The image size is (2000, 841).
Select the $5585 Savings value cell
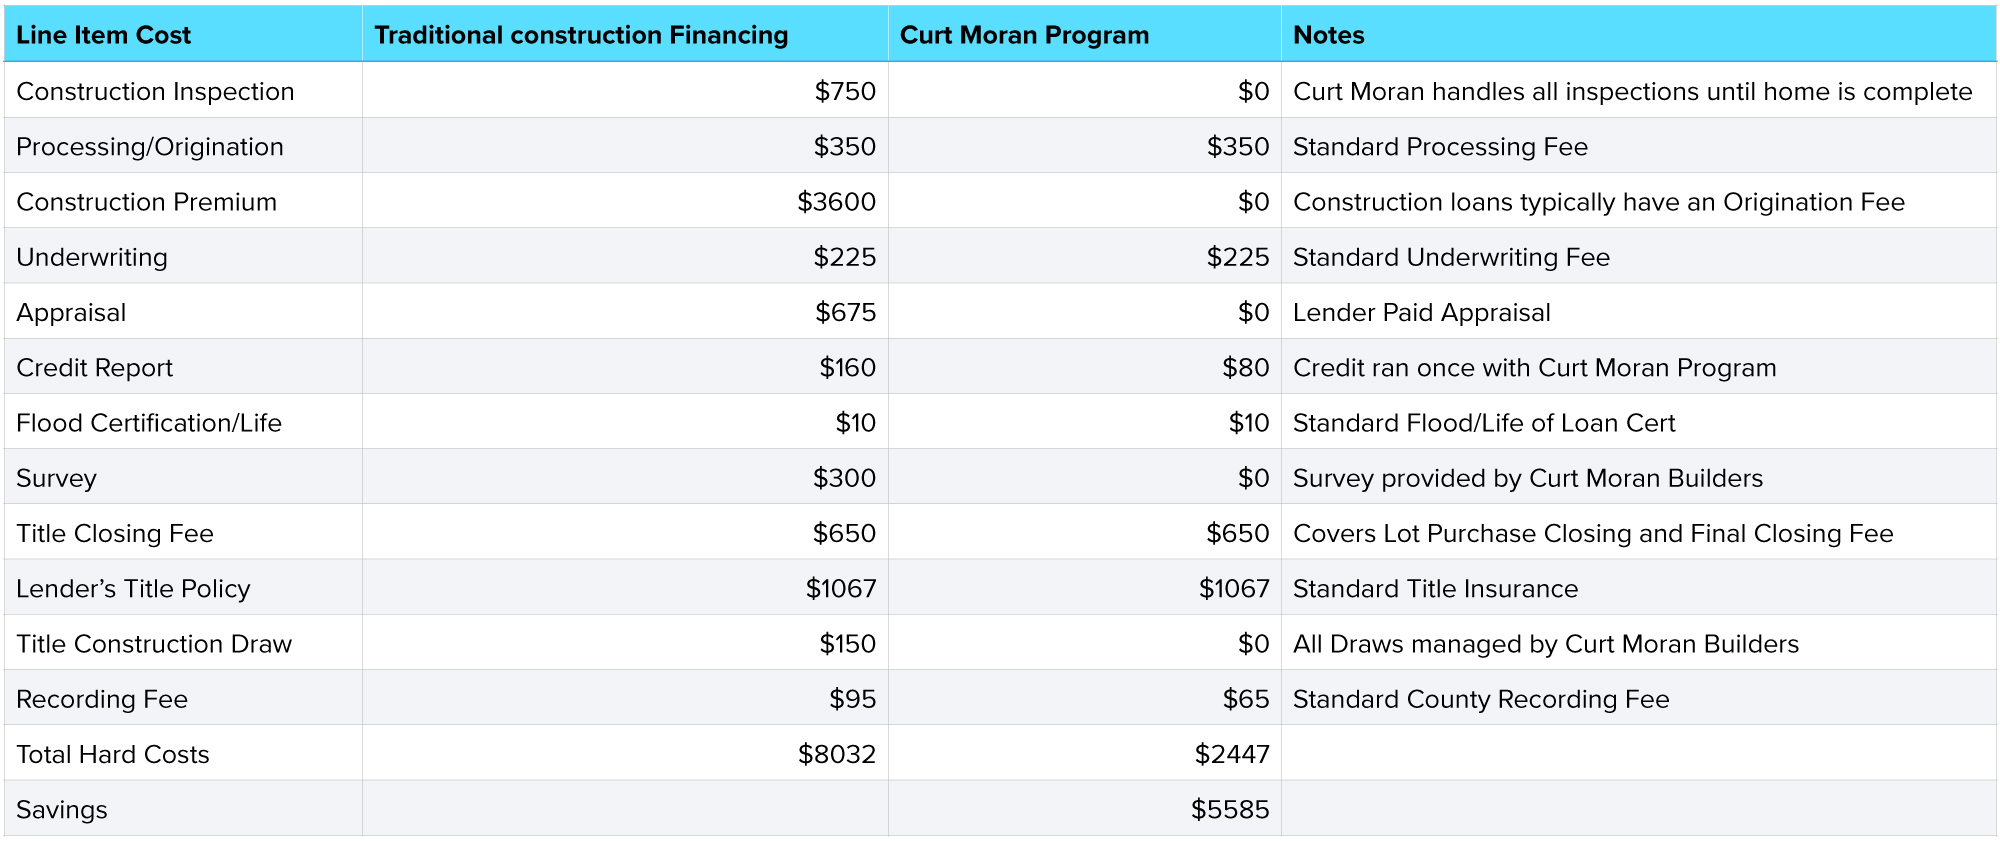[x=1229, y=809]
